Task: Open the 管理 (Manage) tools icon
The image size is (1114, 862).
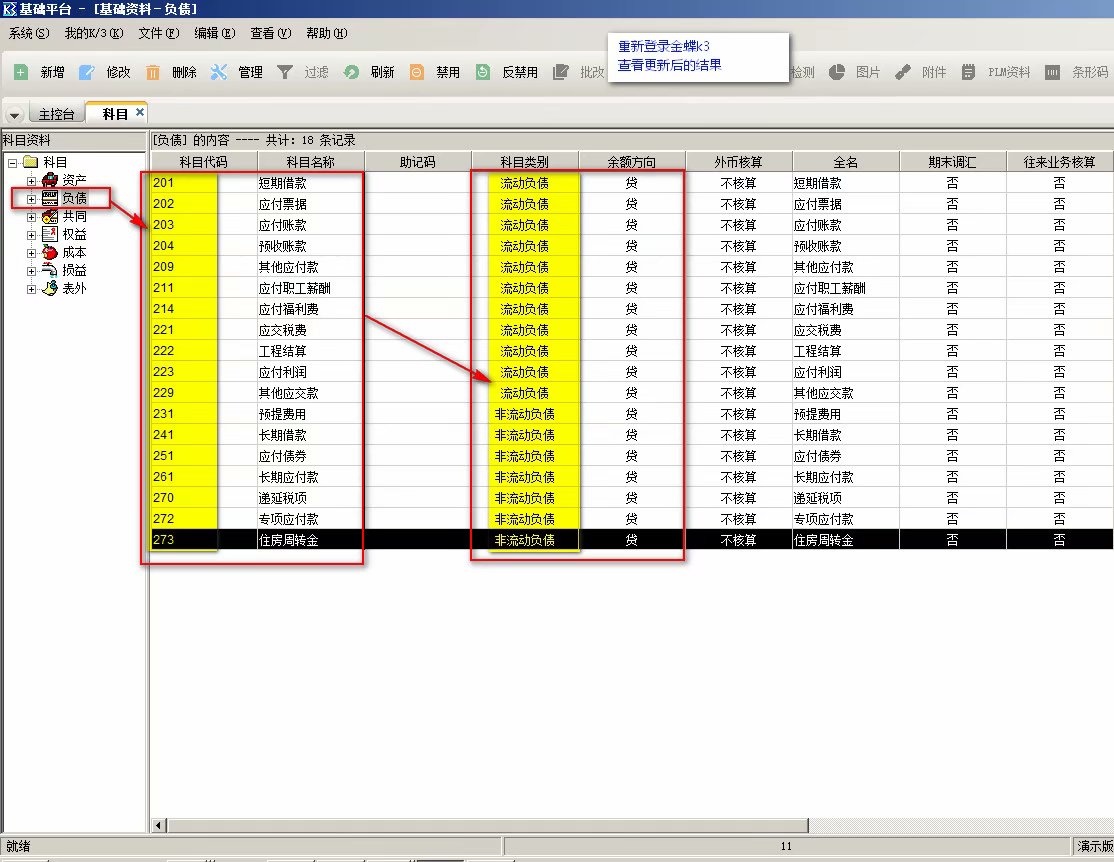Action: [x=219, y=72]
